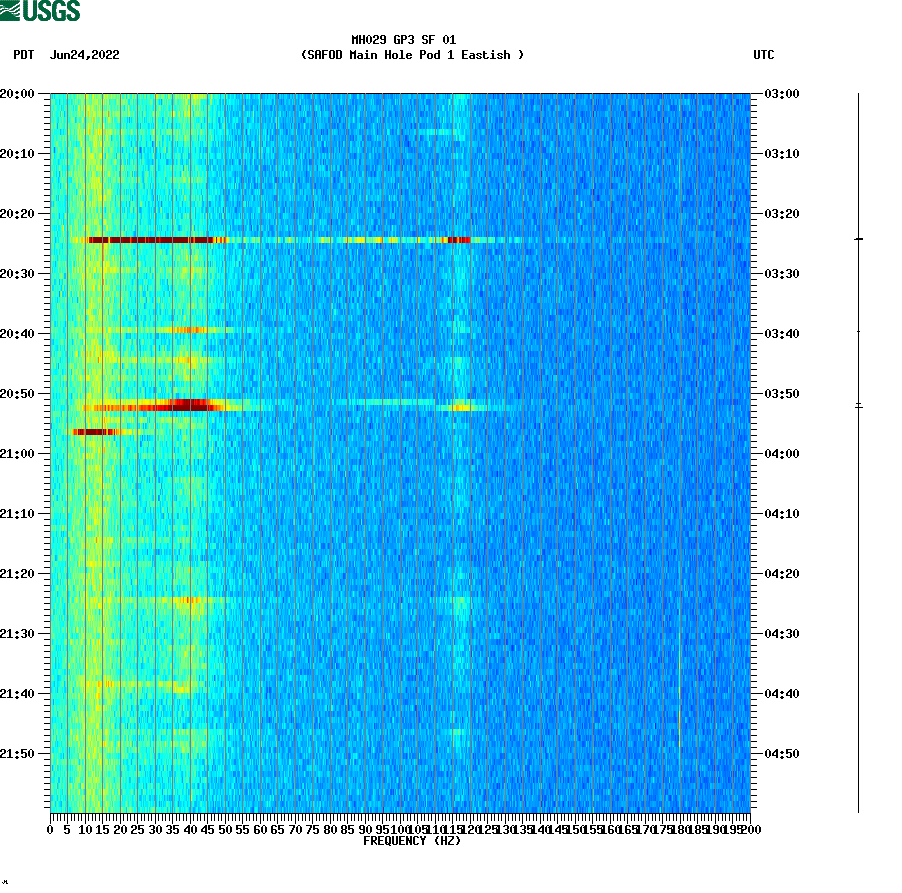Click the top of the right-side vertical scale bar
This screenshot has height=893, width=902.
[858, 95]
